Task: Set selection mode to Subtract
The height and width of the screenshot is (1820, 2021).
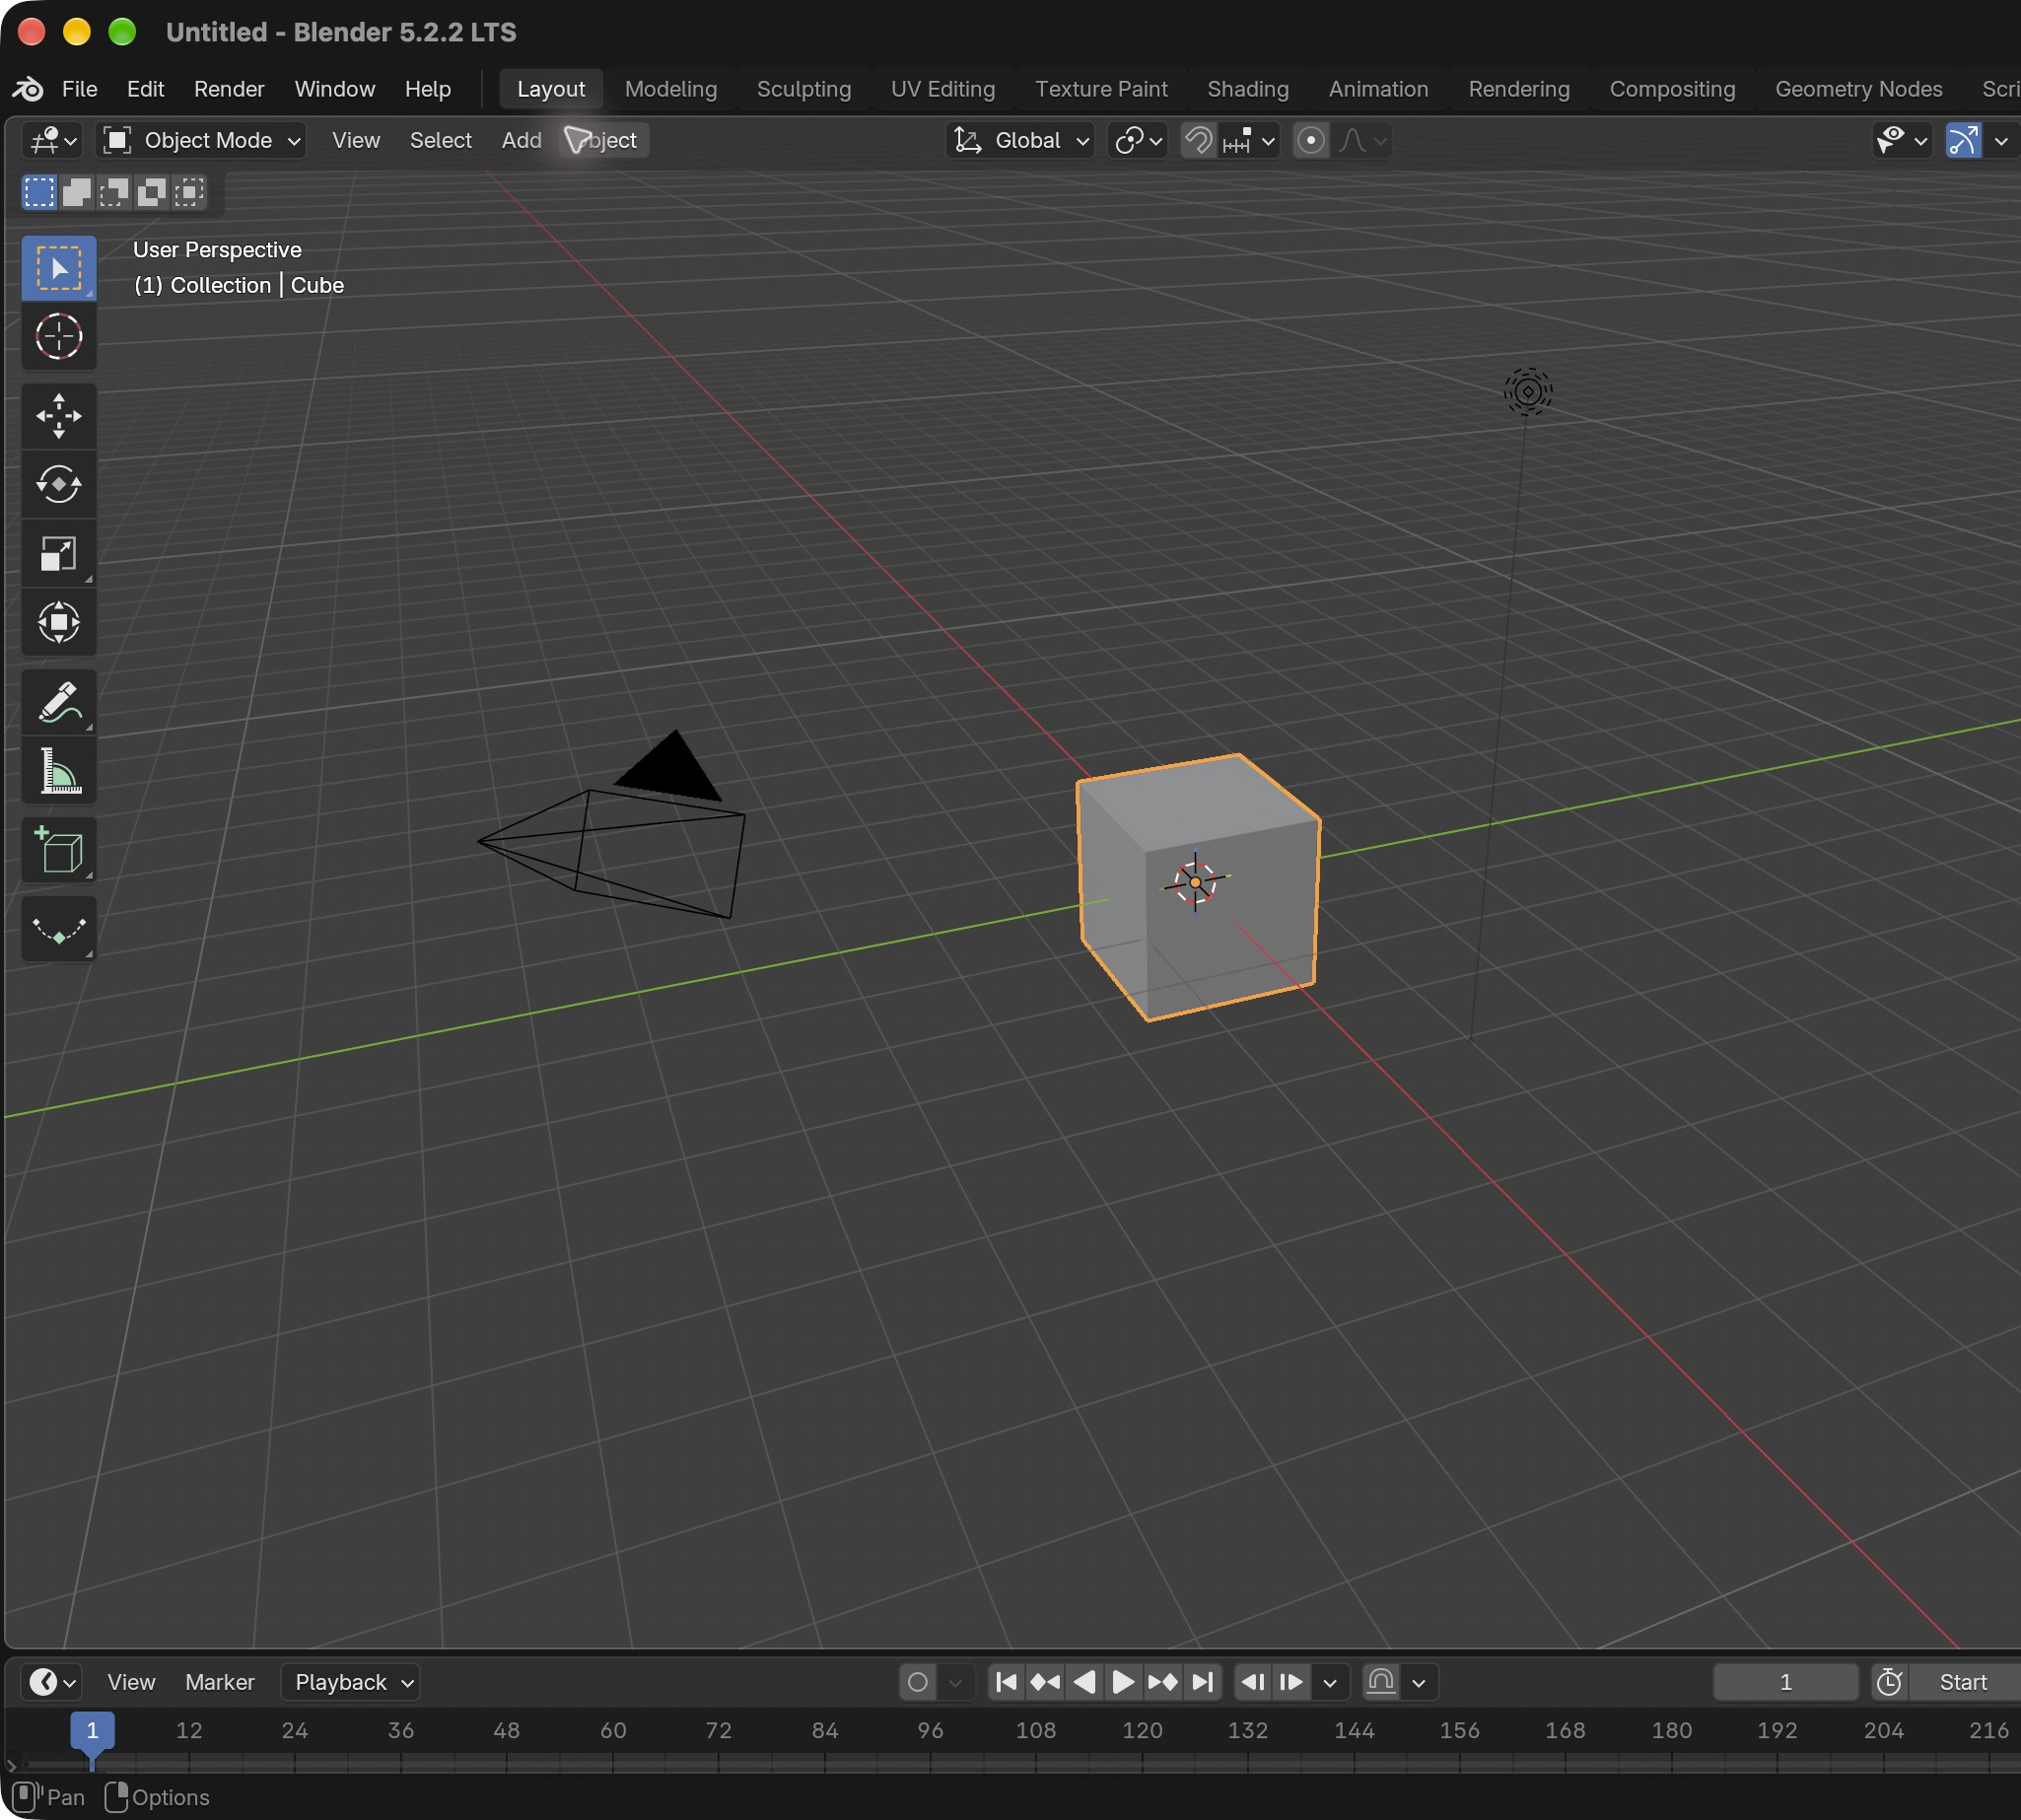Action: (x=114, y=191)
